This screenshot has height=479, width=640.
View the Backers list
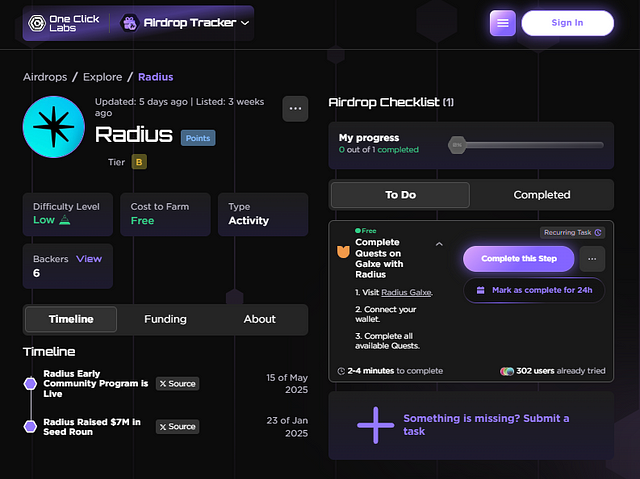coord(89,259)
